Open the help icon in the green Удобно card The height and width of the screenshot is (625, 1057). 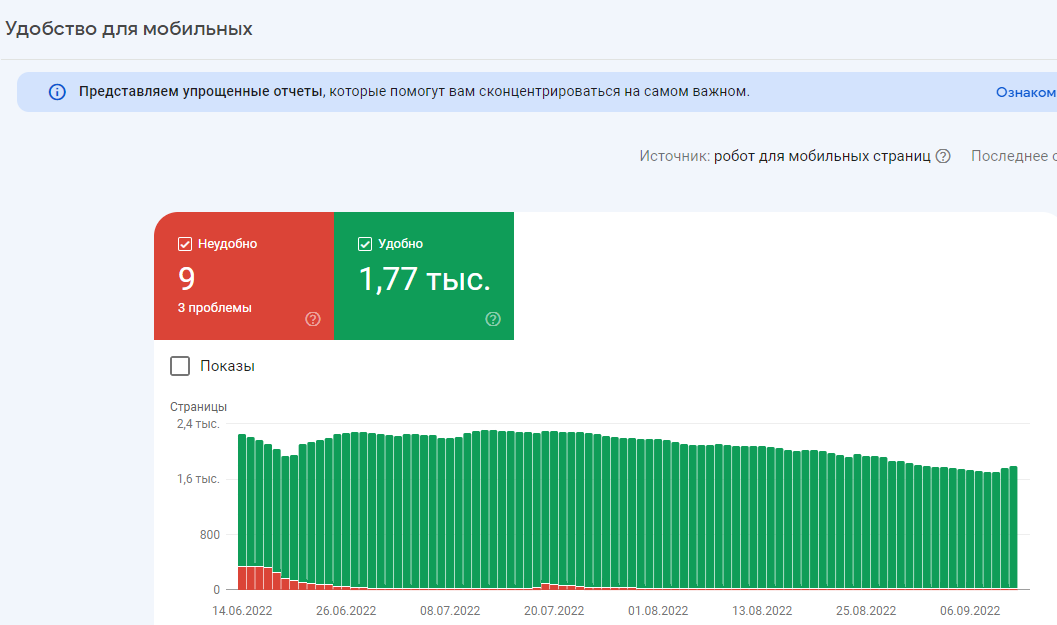pyautogui.click(x=493, y=319)
